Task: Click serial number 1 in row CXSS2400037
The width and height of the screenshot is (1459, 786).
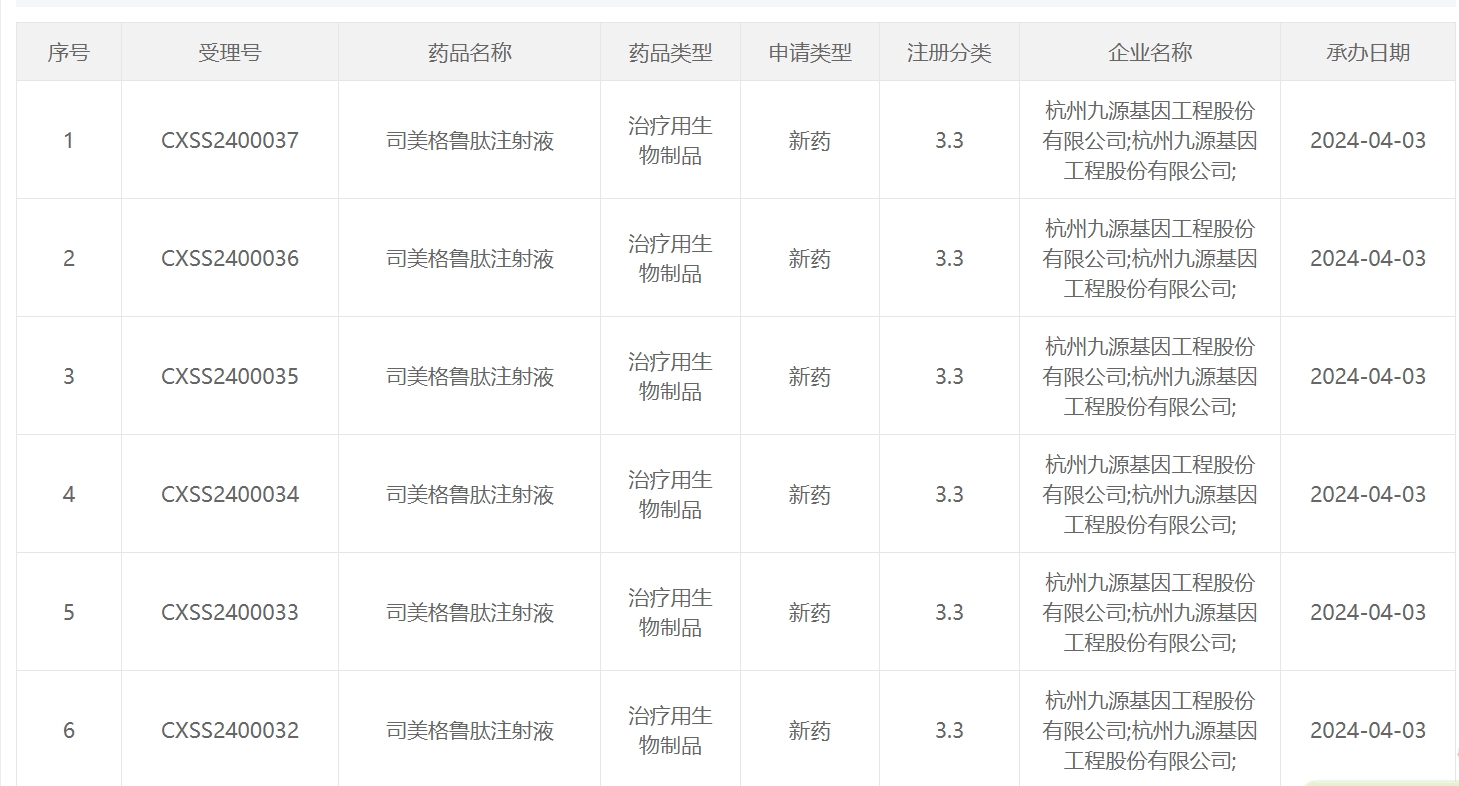Action: click(x=68, y=141)
